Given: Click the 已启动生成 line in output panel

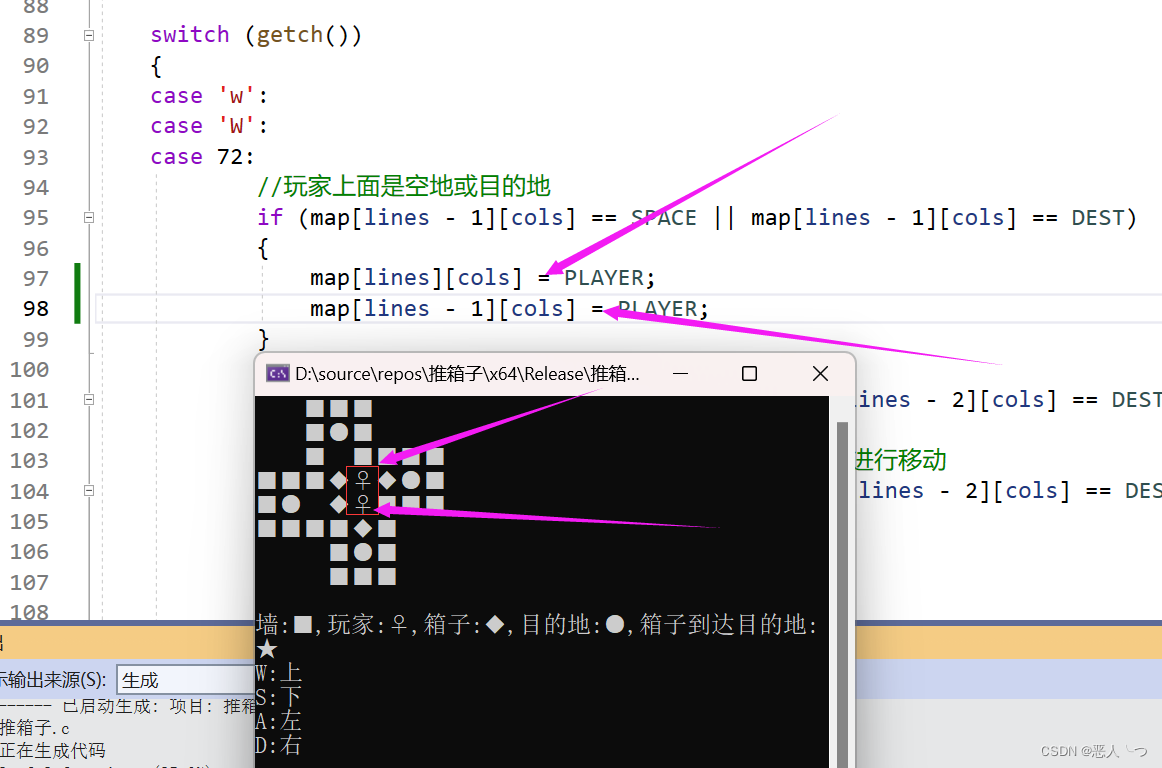Looking at the screenshot, I should [127, 706].
